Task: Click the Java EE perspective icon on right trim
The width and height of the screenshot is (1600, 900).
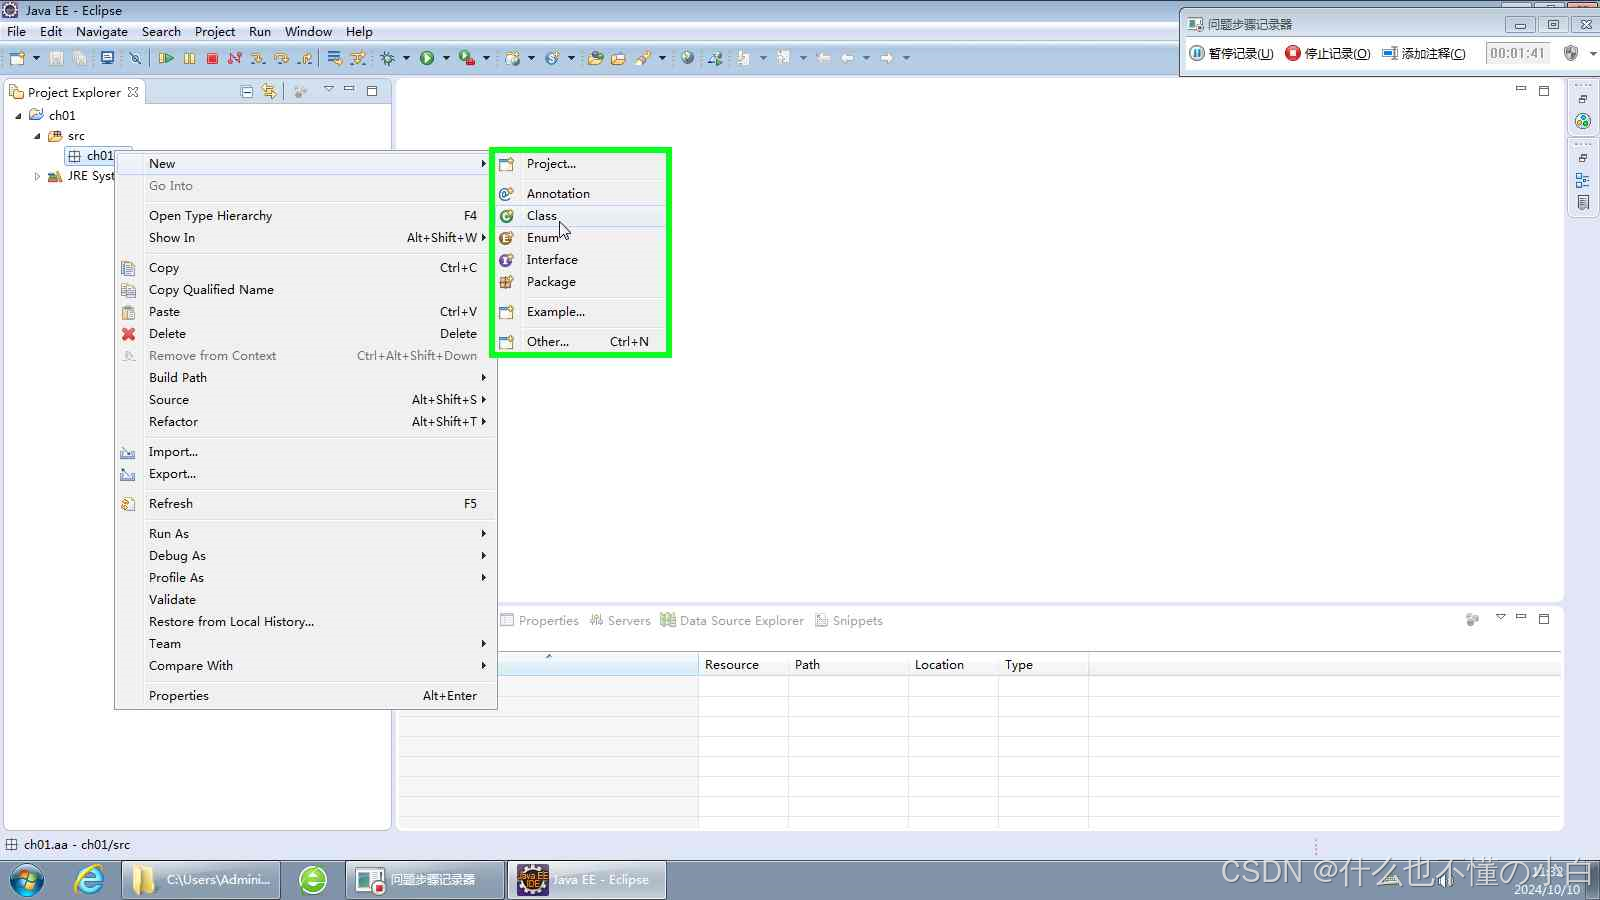Action: pyautogui.click(x=1583, y=121)
